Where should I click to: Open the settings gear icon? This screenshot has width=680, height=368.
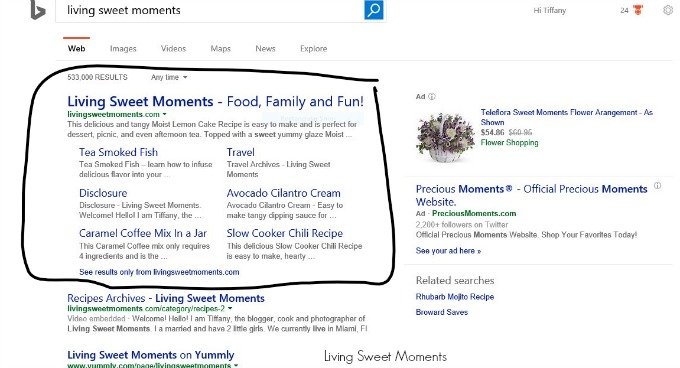(x=668, y=10)
